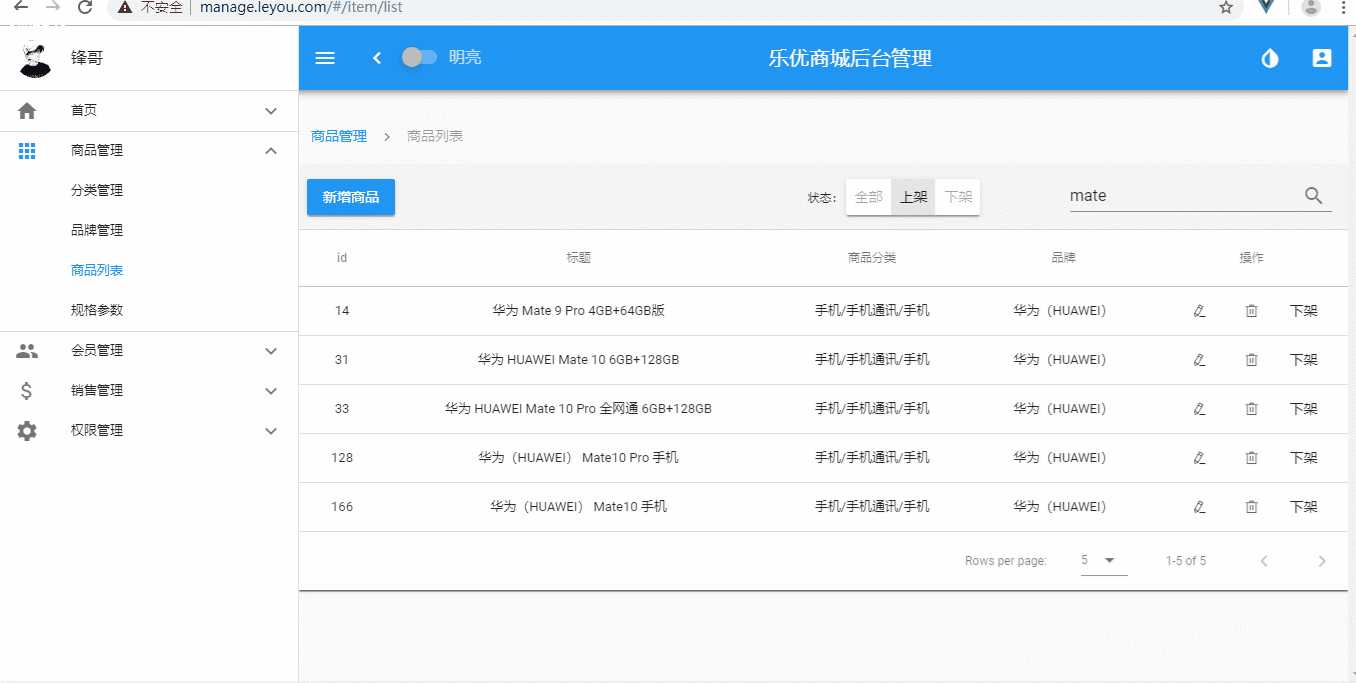
Task: Click the grid icon beside 商品管理
Action: [27, 151]
